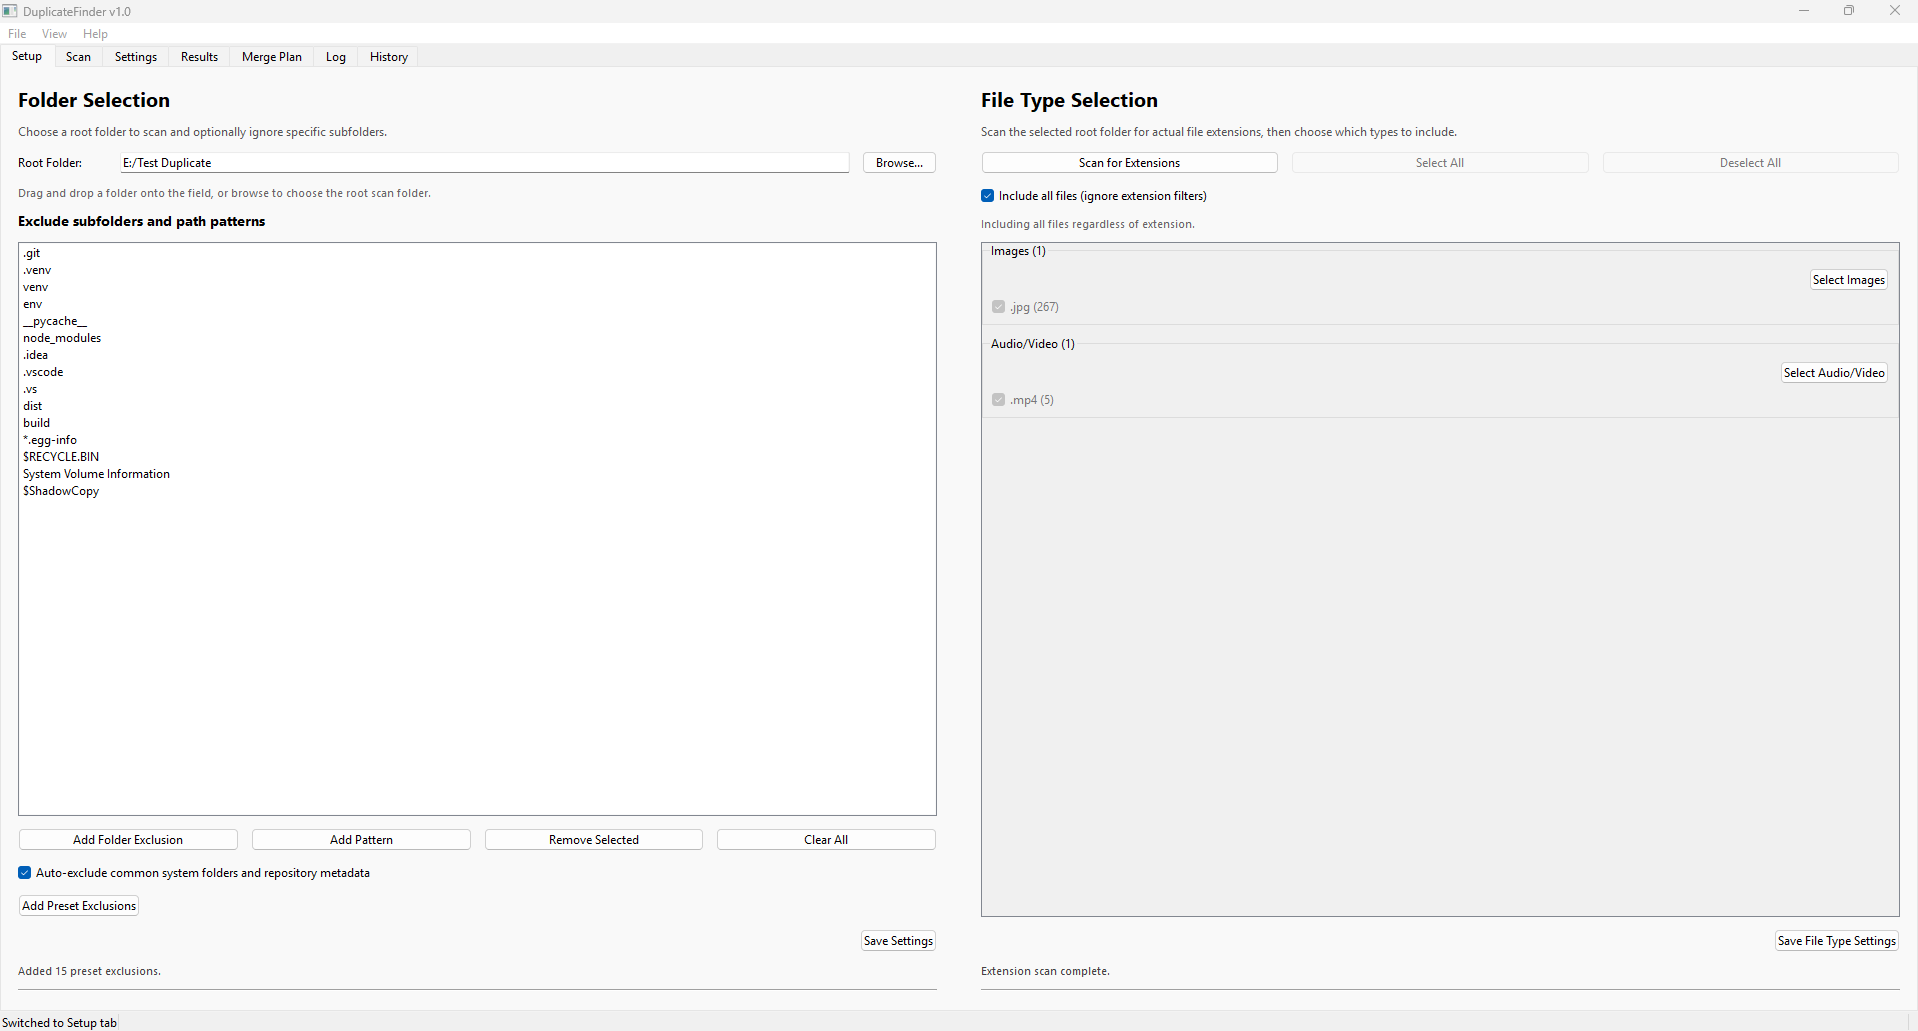Viewport: 1918px width, 1031px height.
Task: Click Save File Type Settings button
Action: point(1837,941)
